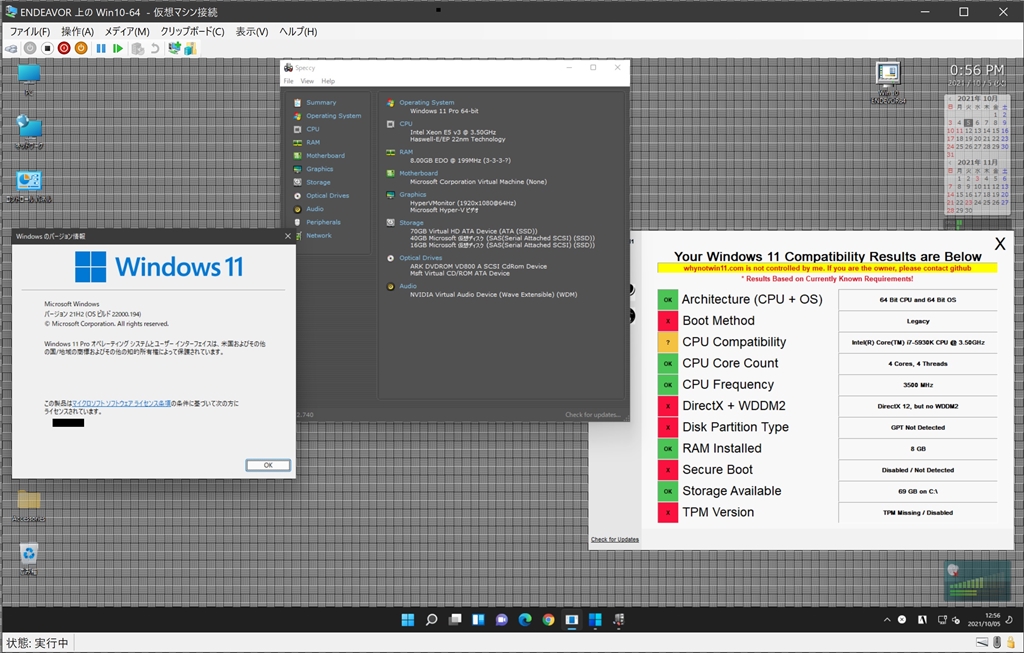Screen dimensions: 1024x653
Task: Open the Win10 ENDEAVOR desktop shortcut
Action: pyautogui.click(x=888, y=83)
